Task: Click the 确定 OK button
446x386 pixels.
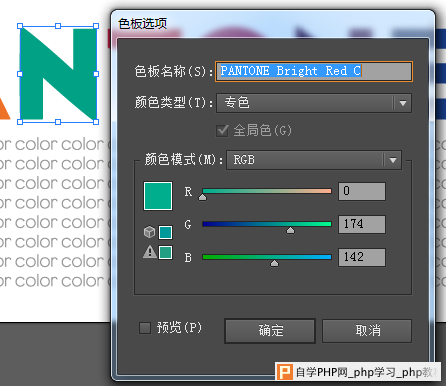Action: [270, 331]
